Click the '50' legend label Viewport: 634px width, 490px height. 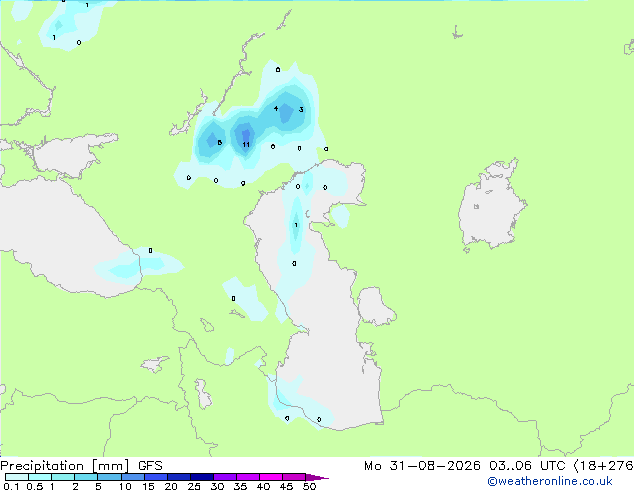pyautogui.click(x=309, y=486)
